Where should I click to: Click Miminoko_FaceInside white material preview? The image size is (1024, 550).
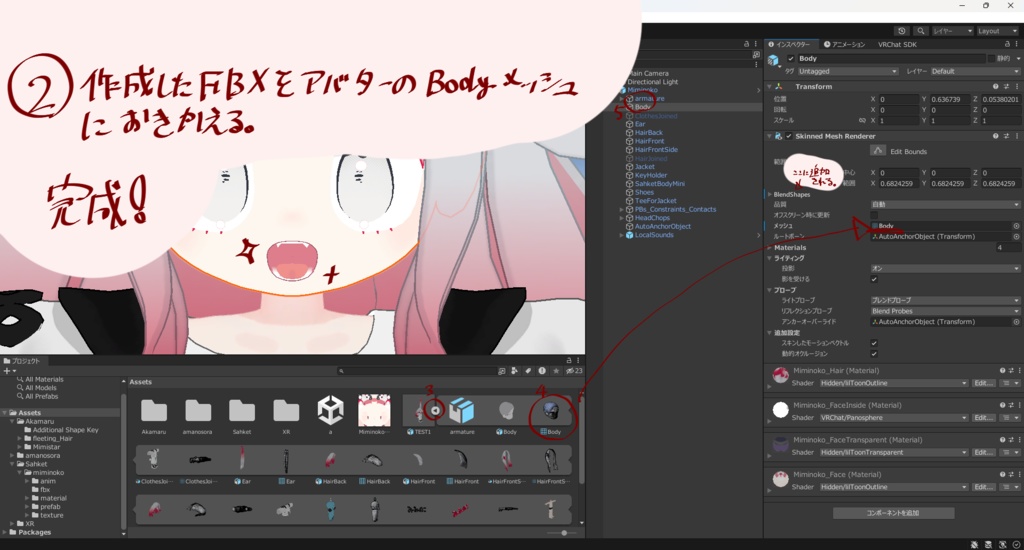780,410
